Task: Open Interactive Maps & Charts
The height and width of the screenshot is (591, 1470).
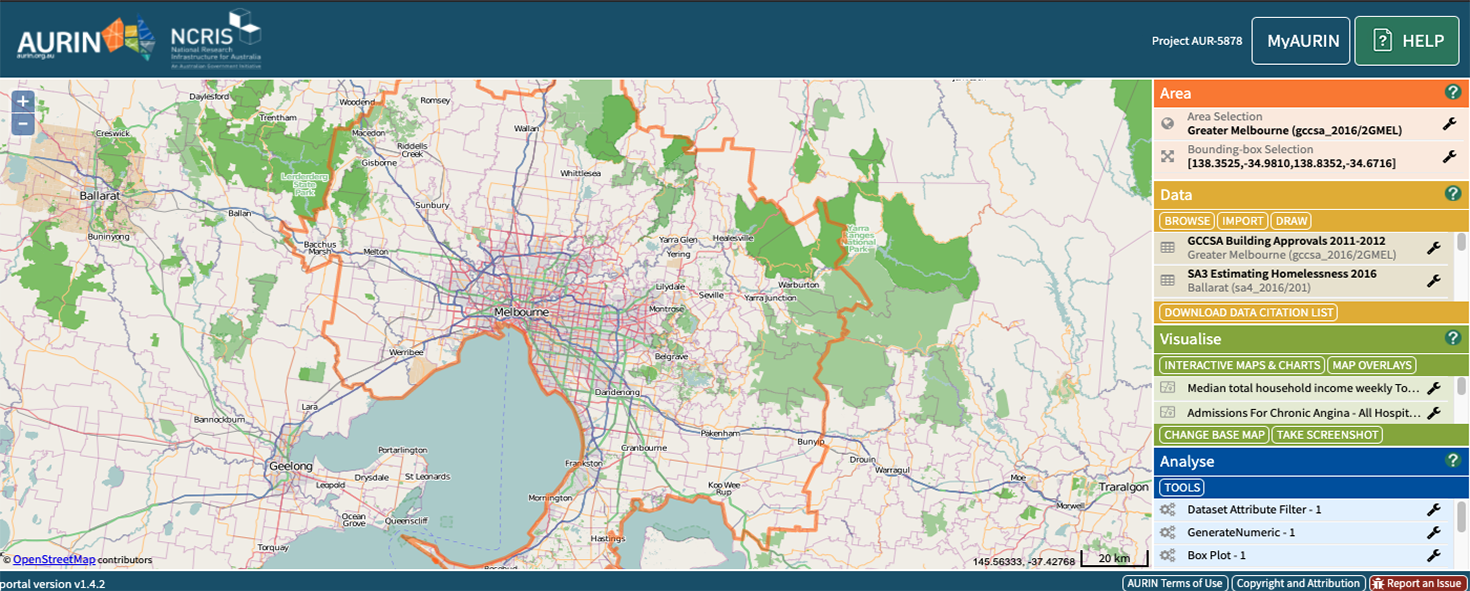Action: (1242, 365)
